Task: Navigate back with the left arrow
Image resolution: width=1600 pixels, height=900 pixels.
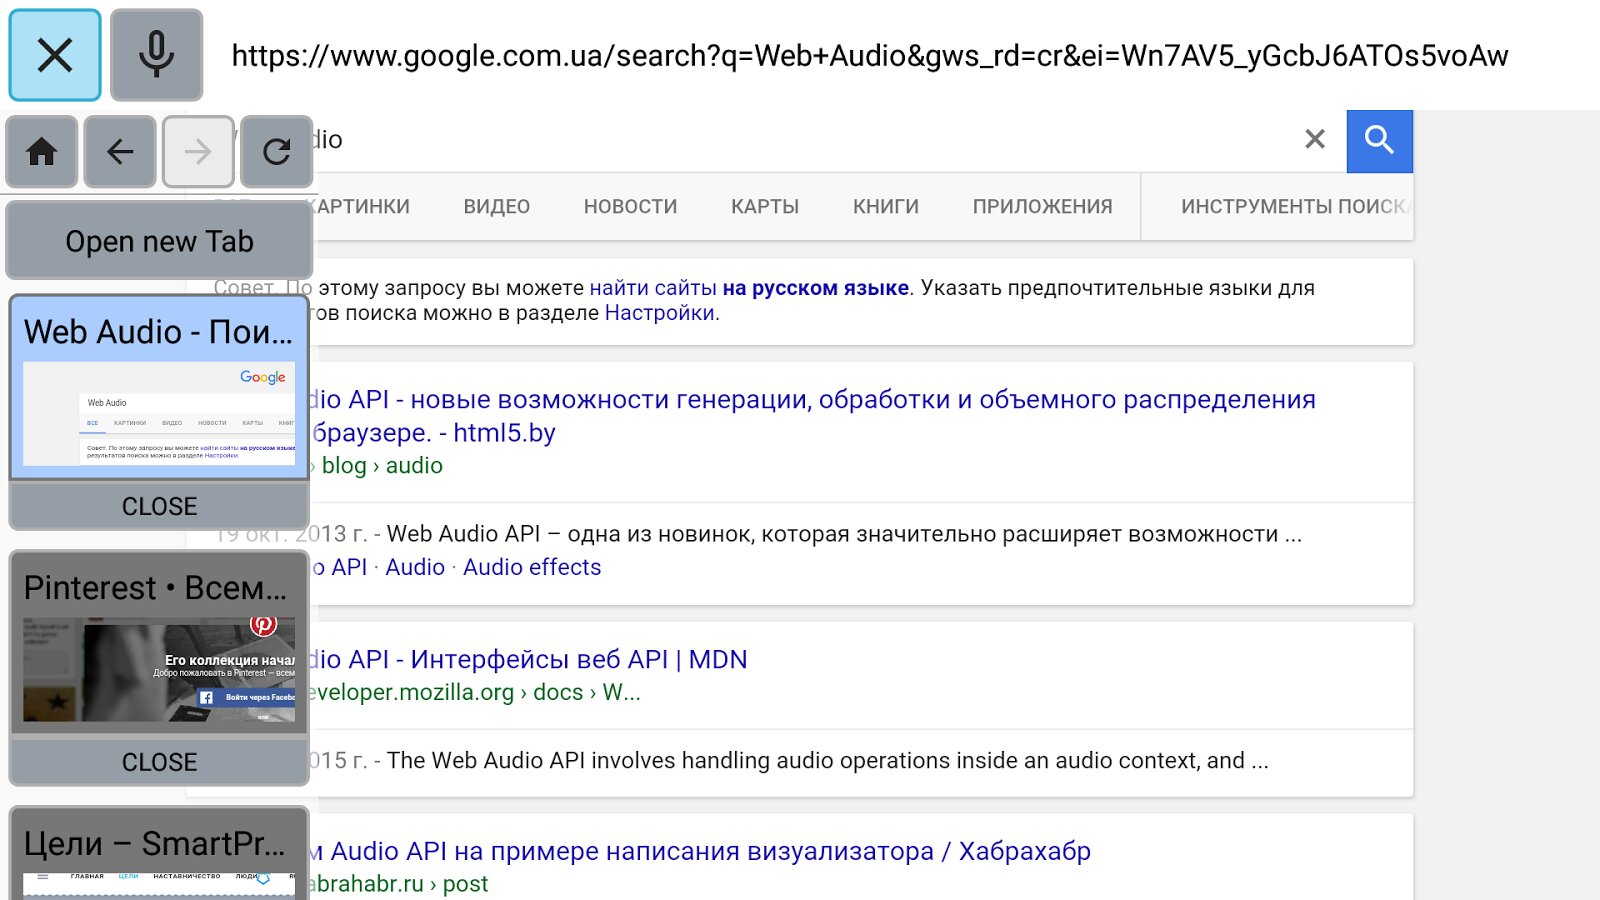Action: coord(120,152)
